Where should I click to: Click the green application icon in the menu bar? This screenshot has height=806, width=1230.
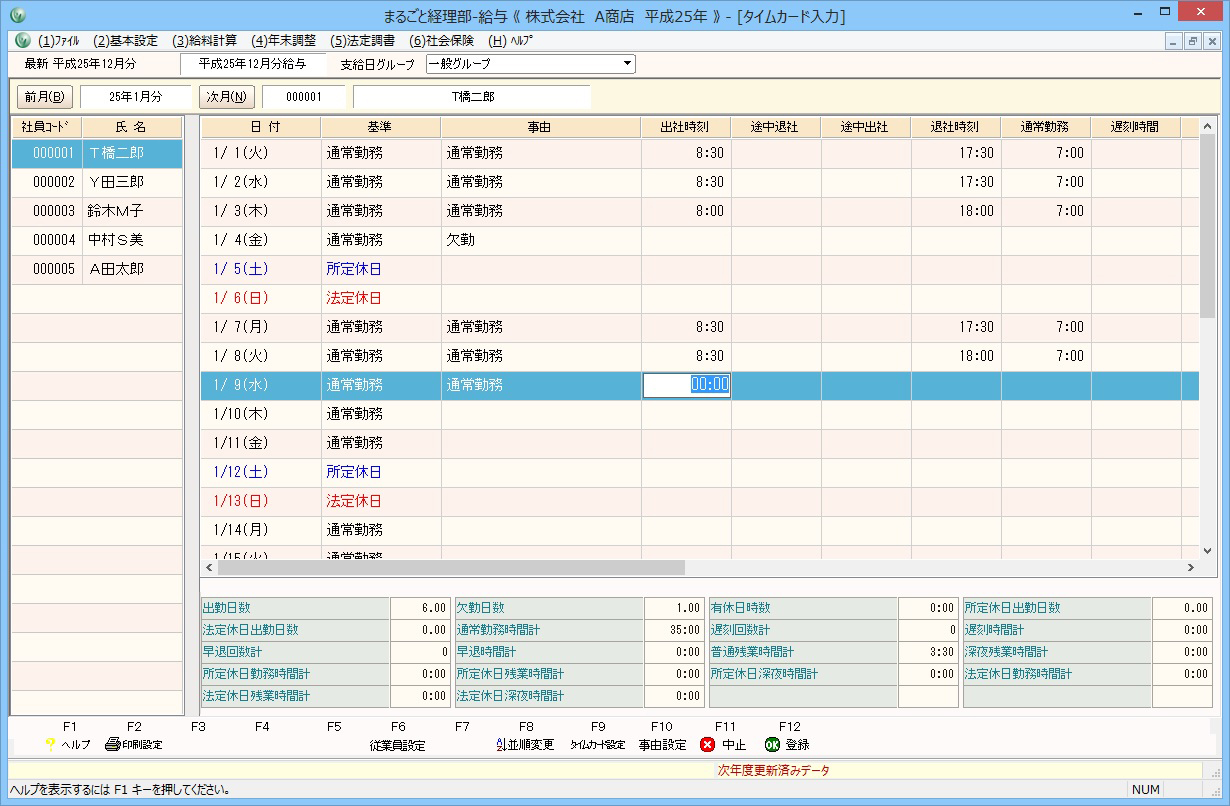pos(23,41)
